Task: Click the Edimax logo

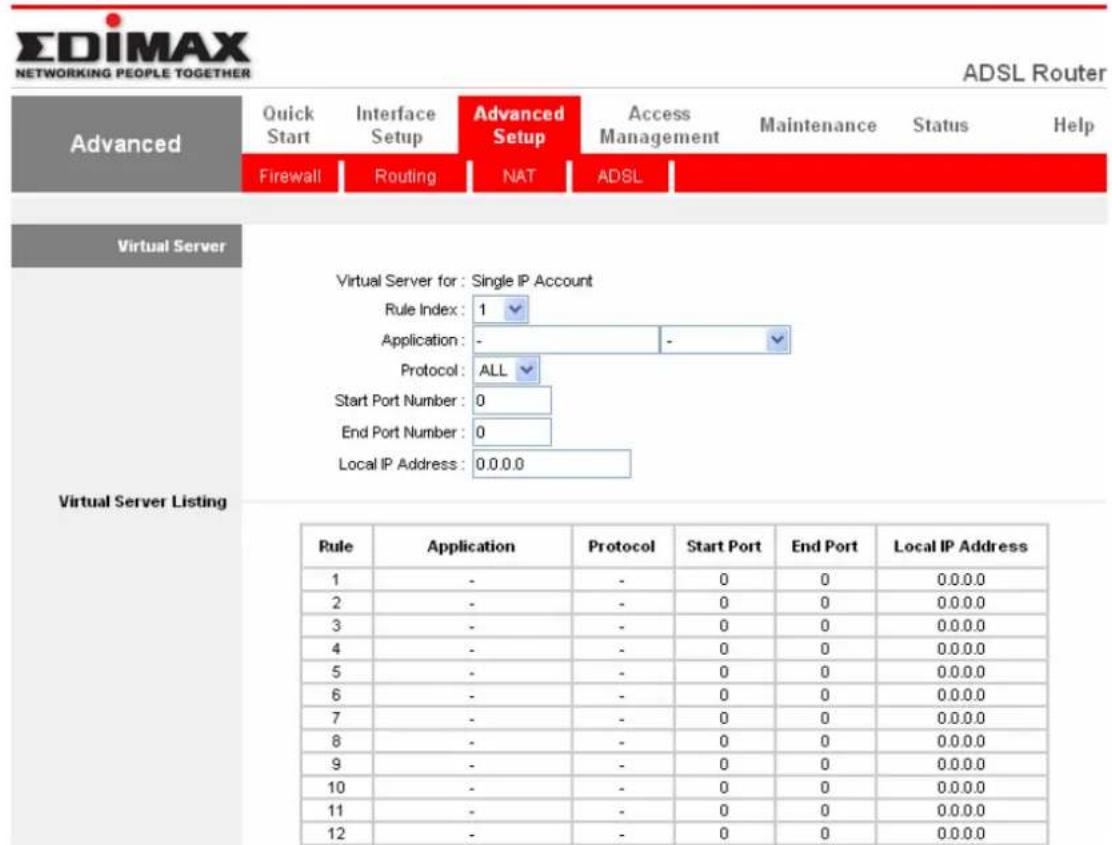Action: pos(133,47)
